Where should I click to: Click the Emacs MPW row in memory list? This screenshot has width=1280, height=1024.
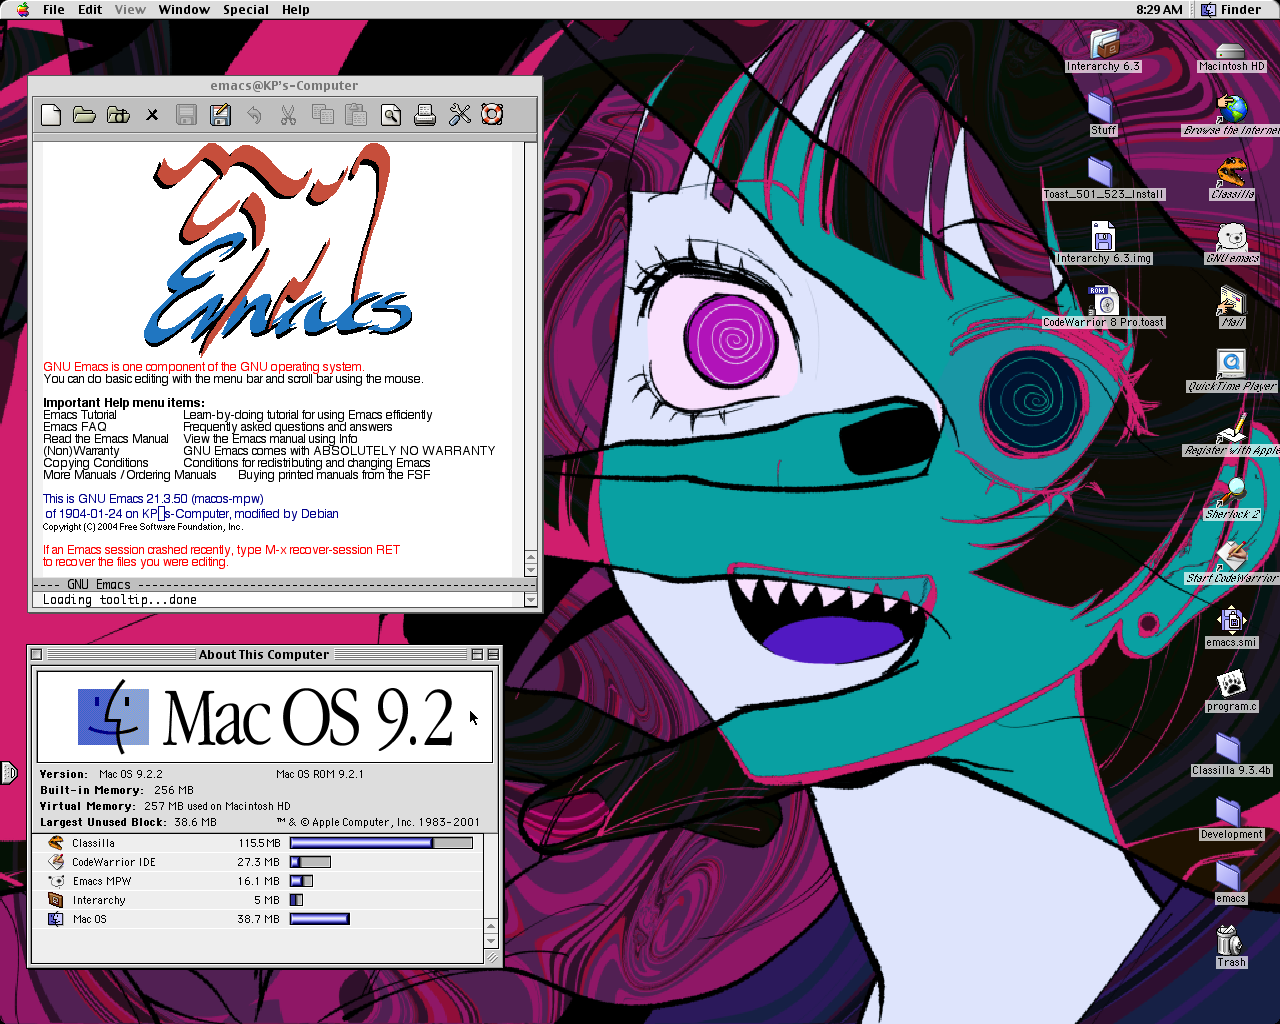pyautogui.click(x=259, y=881)
